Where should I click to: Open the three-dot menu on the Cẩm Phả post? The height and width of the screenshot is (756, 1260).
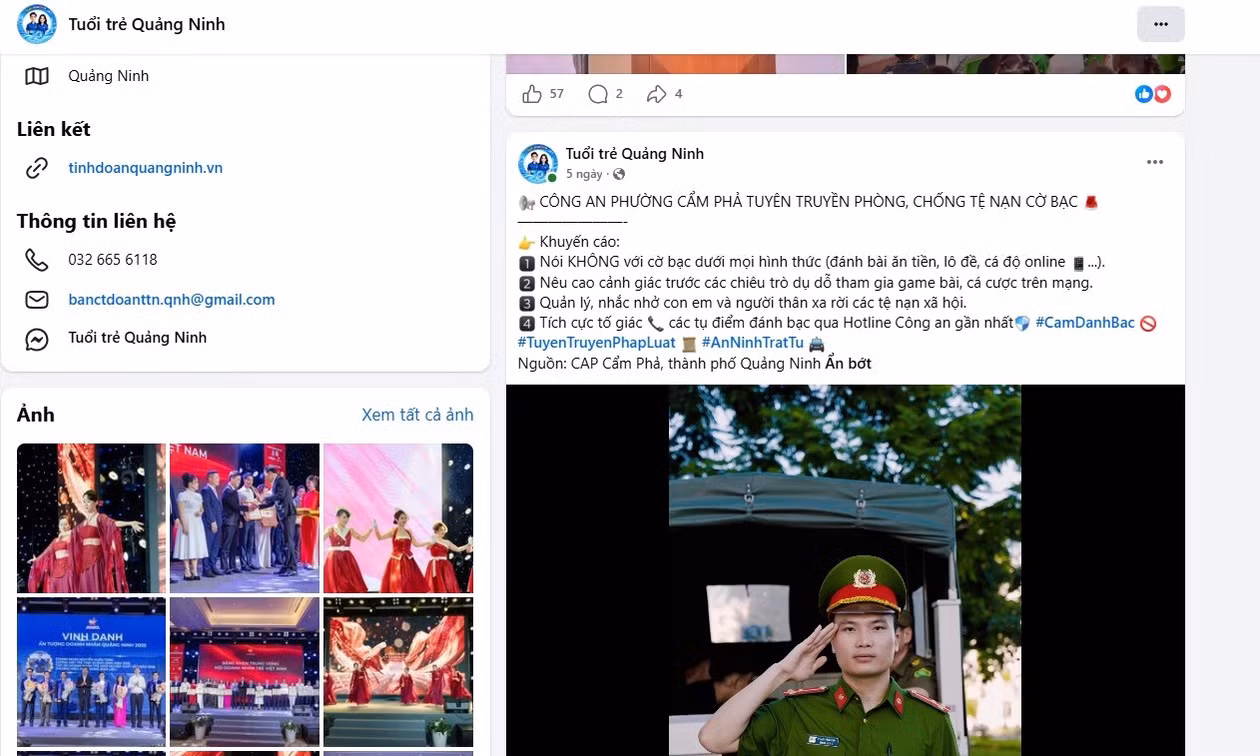tap(1155, 162)
